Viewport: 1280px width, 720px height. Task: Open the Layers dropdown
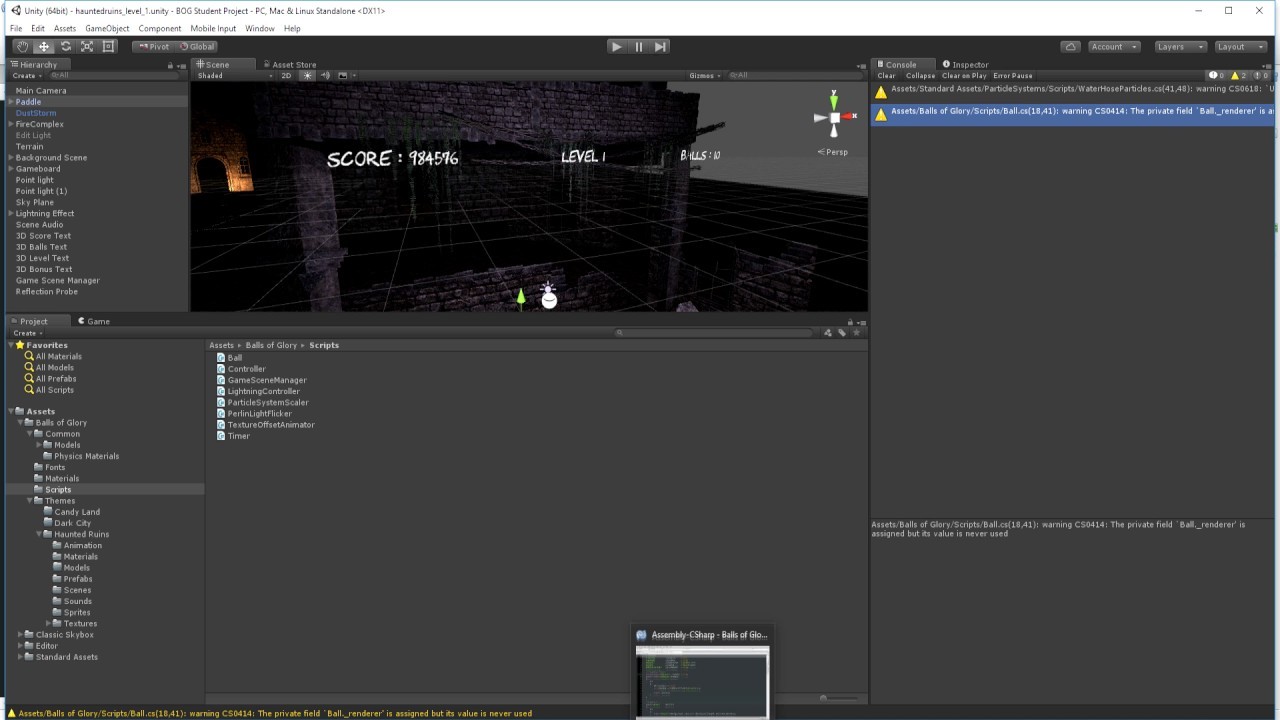pos(1178,46)
